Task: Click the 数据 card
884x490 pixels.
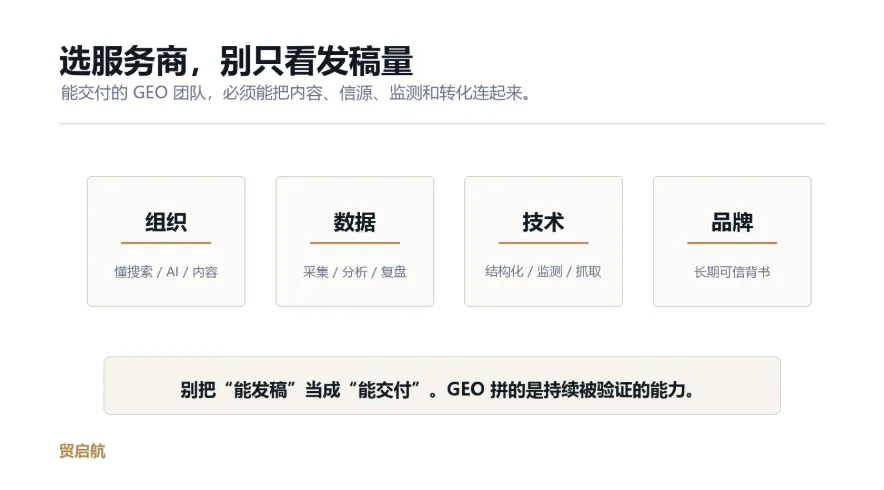Action: (355, 241)
